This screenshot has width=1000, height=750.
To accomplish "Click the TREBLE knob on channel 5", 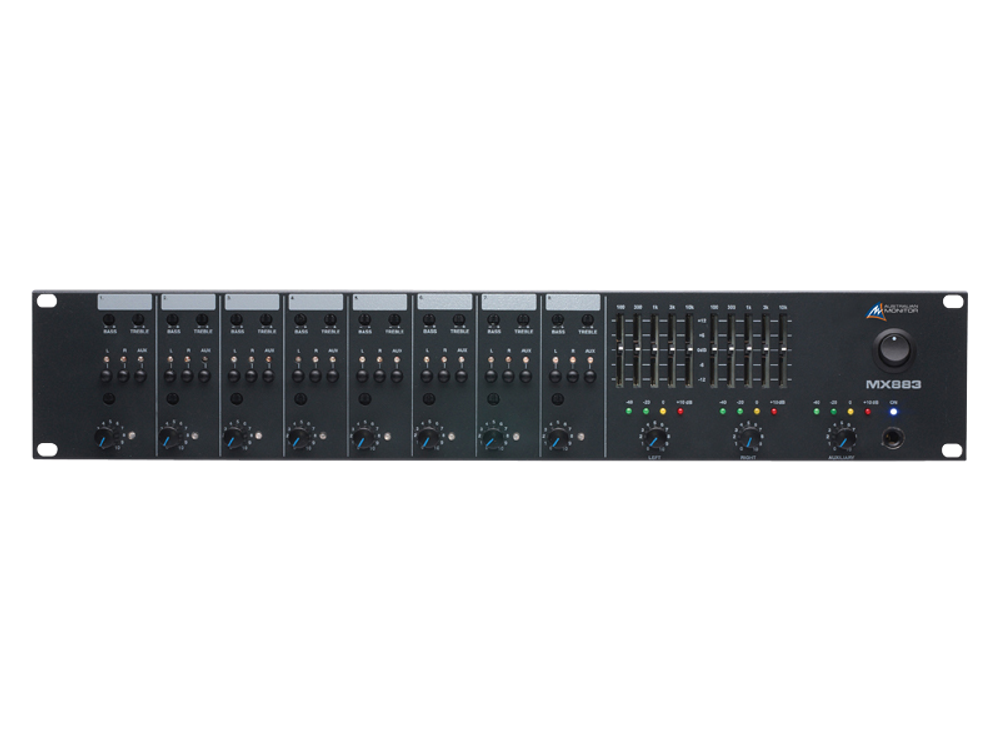I will click(x=392, y=321).
